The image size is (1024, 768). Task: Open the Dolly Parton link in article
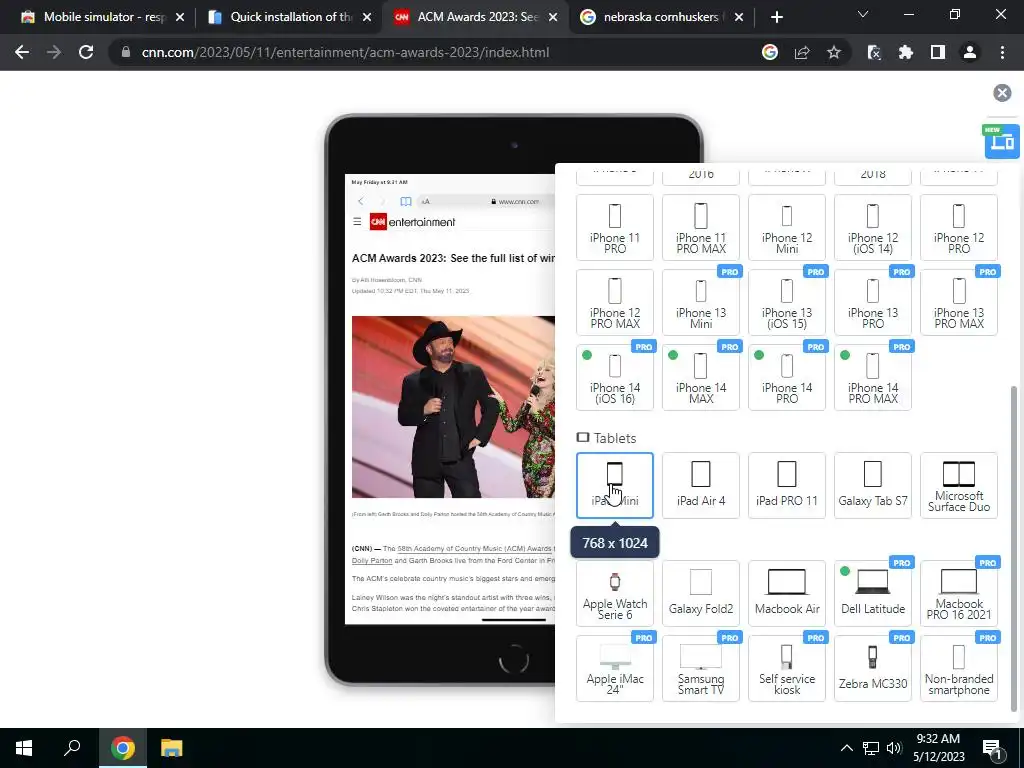point(372,560)
